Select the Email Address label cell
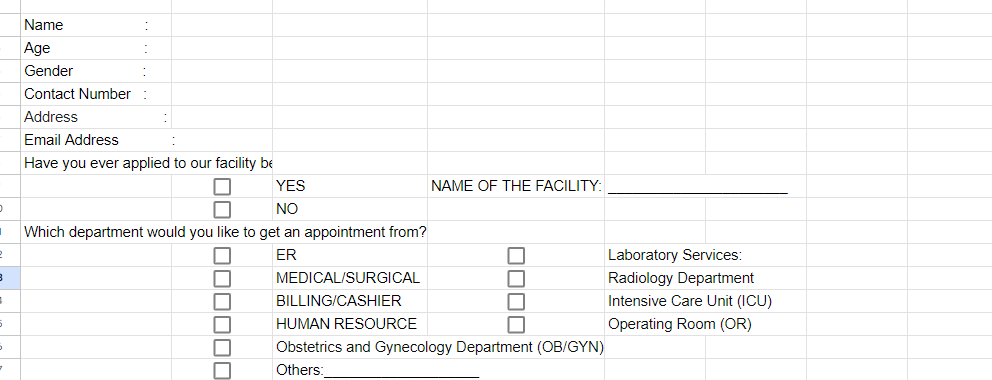The width and height of the screenshot is (992, 380). click(96, 140)
